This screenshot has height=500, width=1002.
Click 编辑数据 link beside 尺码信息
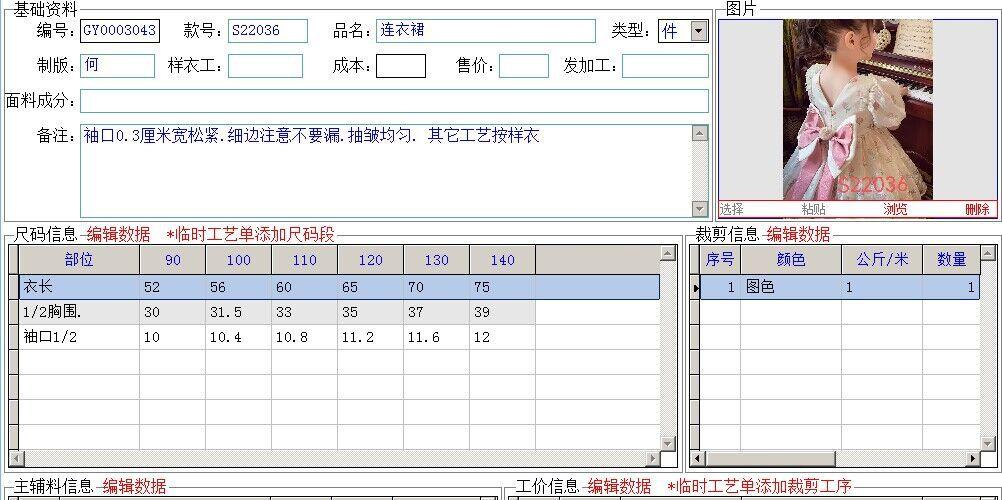tap(119, 235)
